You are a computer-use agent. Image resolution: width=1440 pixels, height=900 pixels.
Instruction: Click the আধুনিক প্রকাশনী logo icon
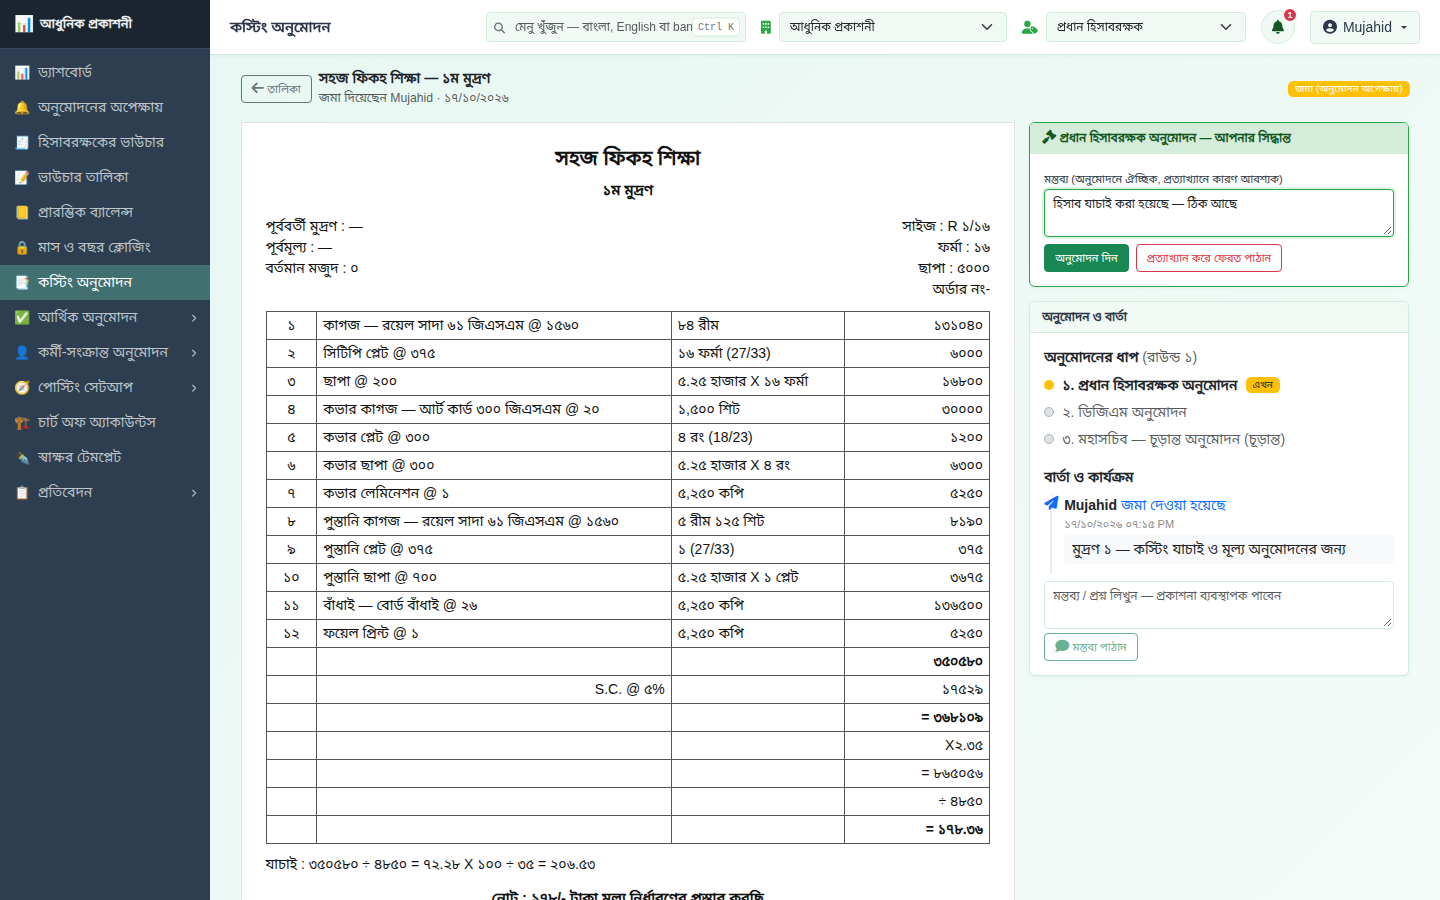point(23,24)
